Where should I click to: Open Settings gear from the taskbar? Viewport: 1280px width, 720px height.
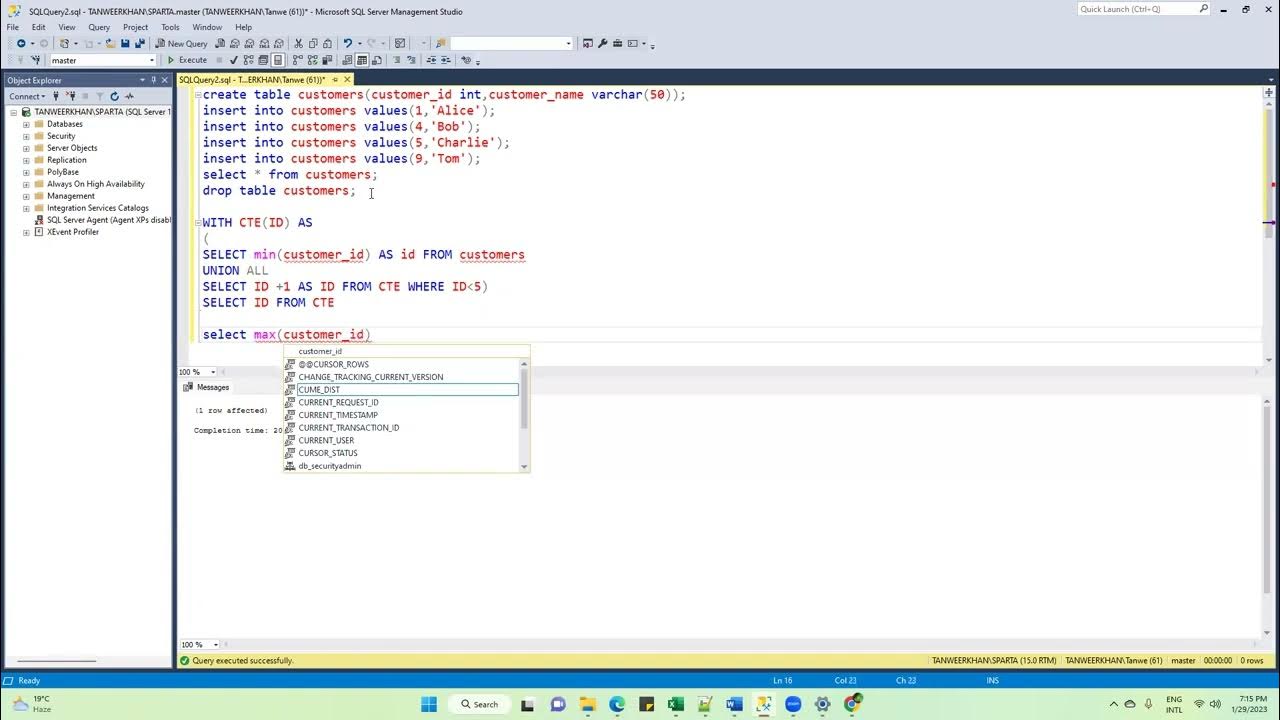coord(823,704)
